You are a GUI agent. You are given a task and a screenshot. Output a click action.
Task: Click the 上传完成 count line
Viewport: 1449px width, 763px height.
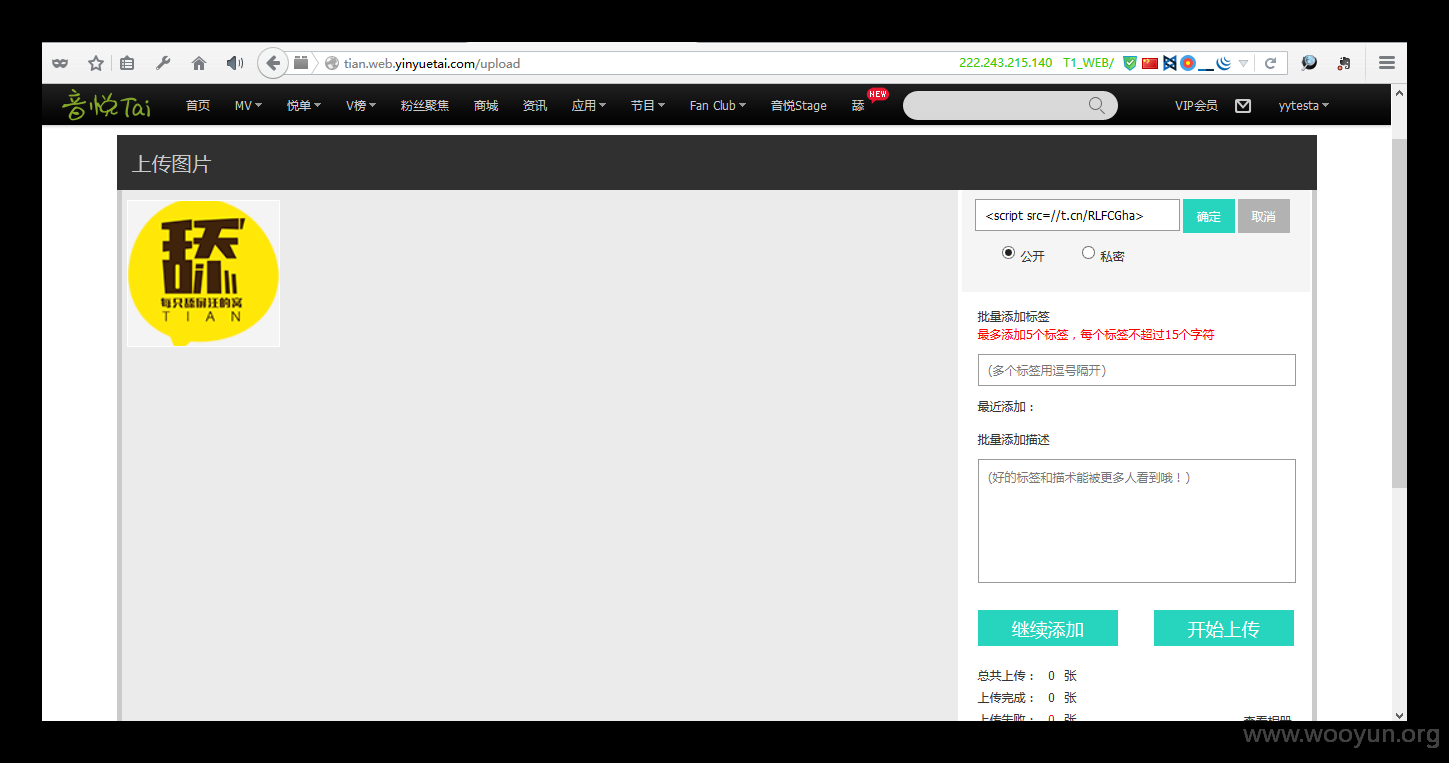coord(1027,698)
